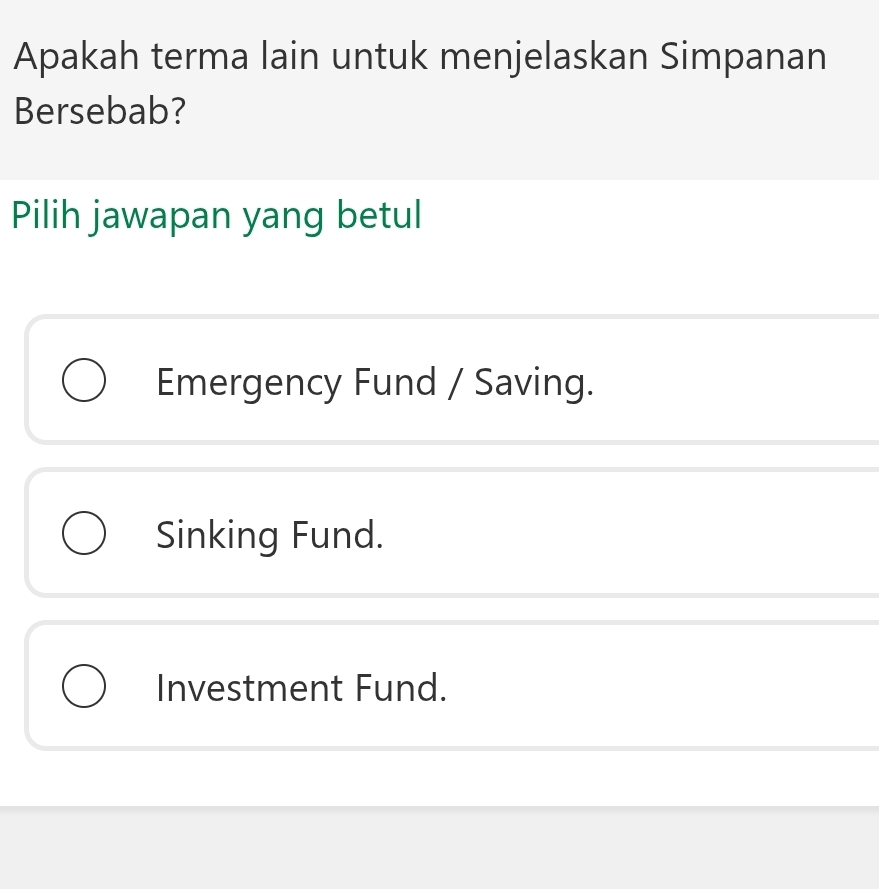The image size is (879, 889).
Task: Click the "Investment Fund." answer label
Action: tap(301, 688)
